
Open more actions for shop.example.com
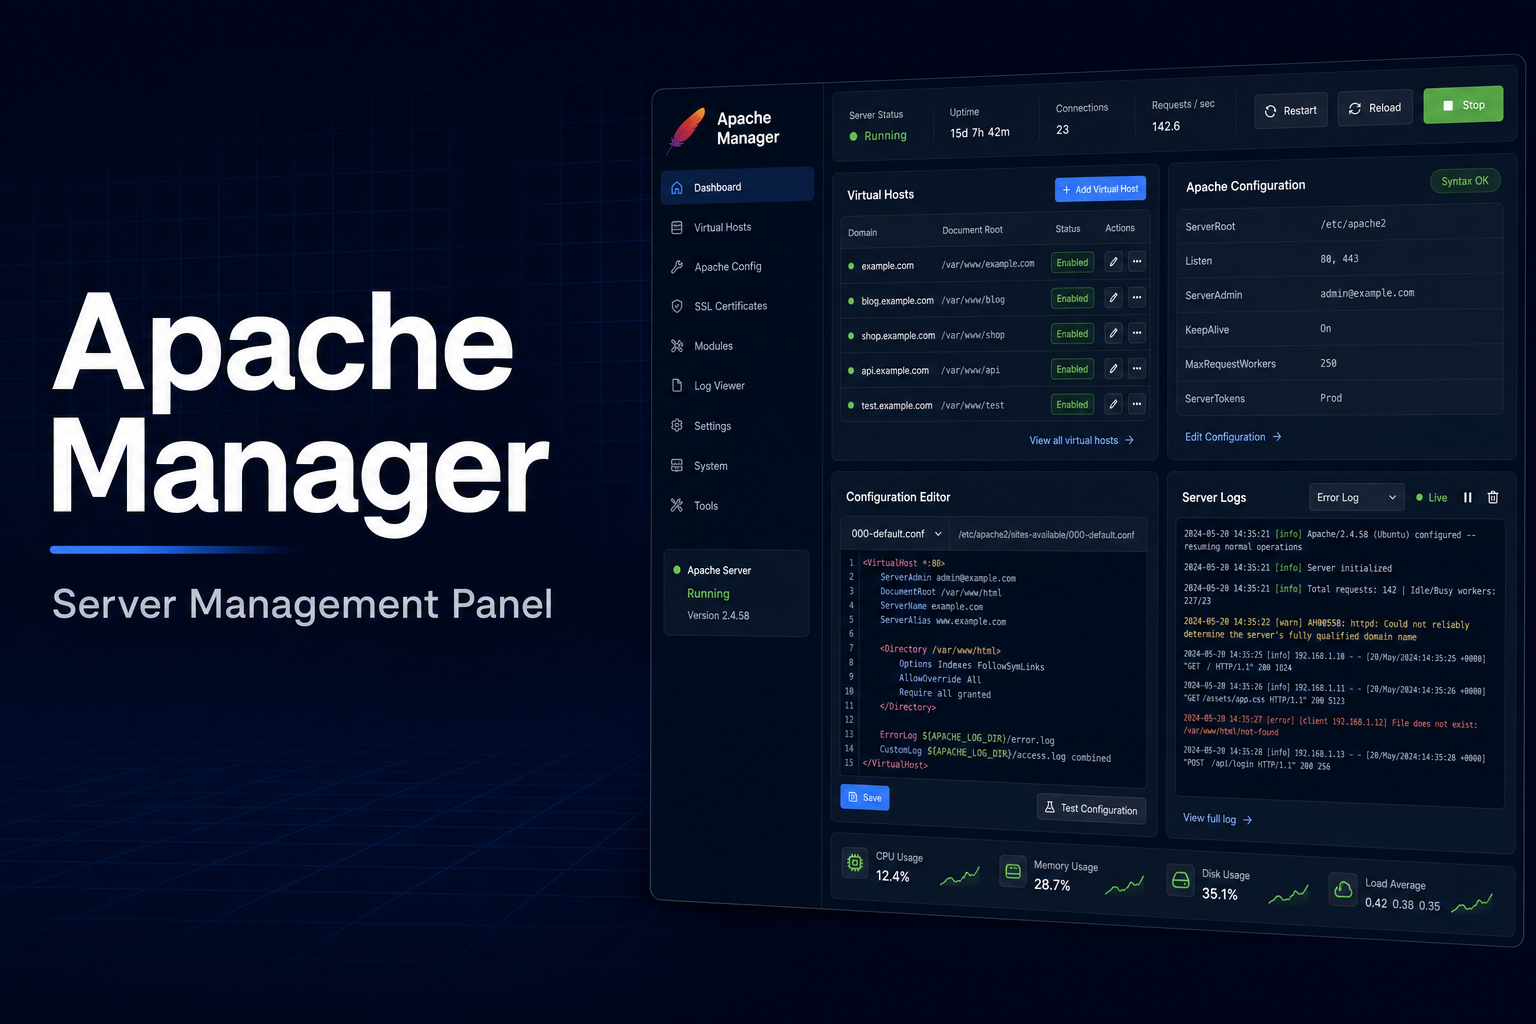pos(1137,333)
